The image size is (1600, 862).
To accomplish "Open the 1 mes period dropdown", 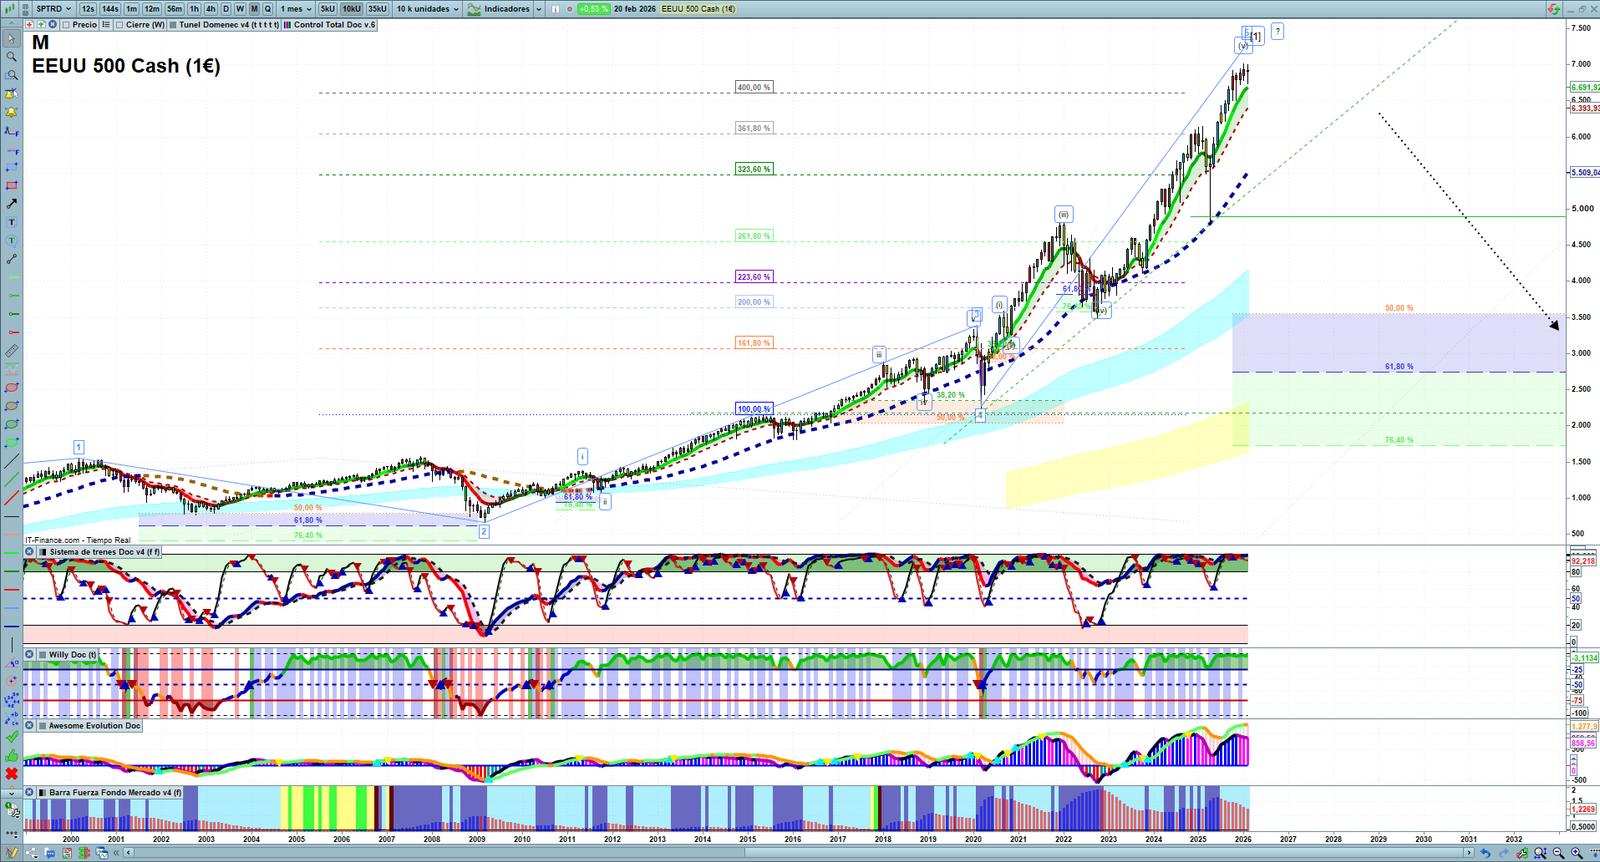I will coord(296,9).
